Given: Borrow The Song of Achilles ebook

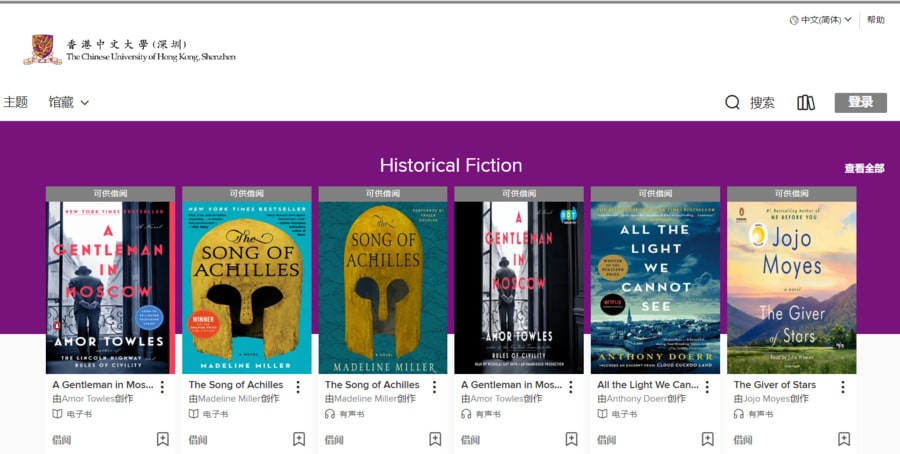Looking at the screenshot, I should tap(198, 440).
